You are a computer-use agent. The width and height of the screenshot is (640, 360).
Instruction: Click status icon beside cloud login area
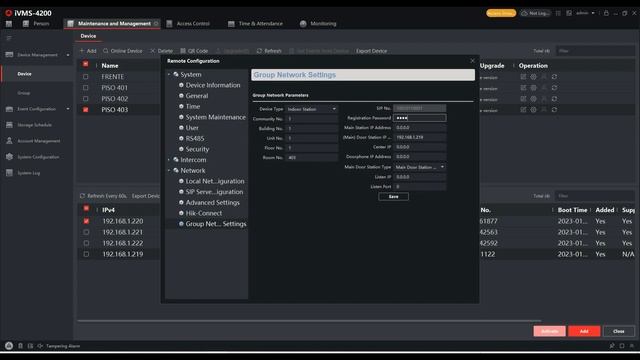tap(558, 13)
